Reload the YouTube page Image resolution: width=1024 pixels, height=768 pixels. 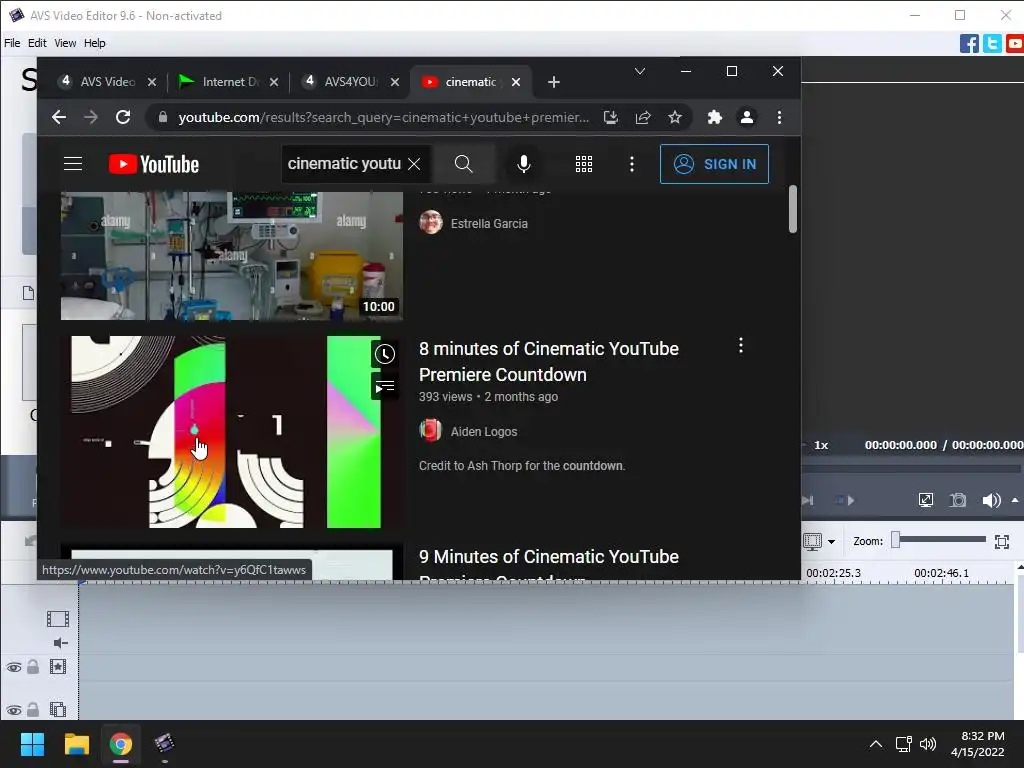click(x=123, y=118)
